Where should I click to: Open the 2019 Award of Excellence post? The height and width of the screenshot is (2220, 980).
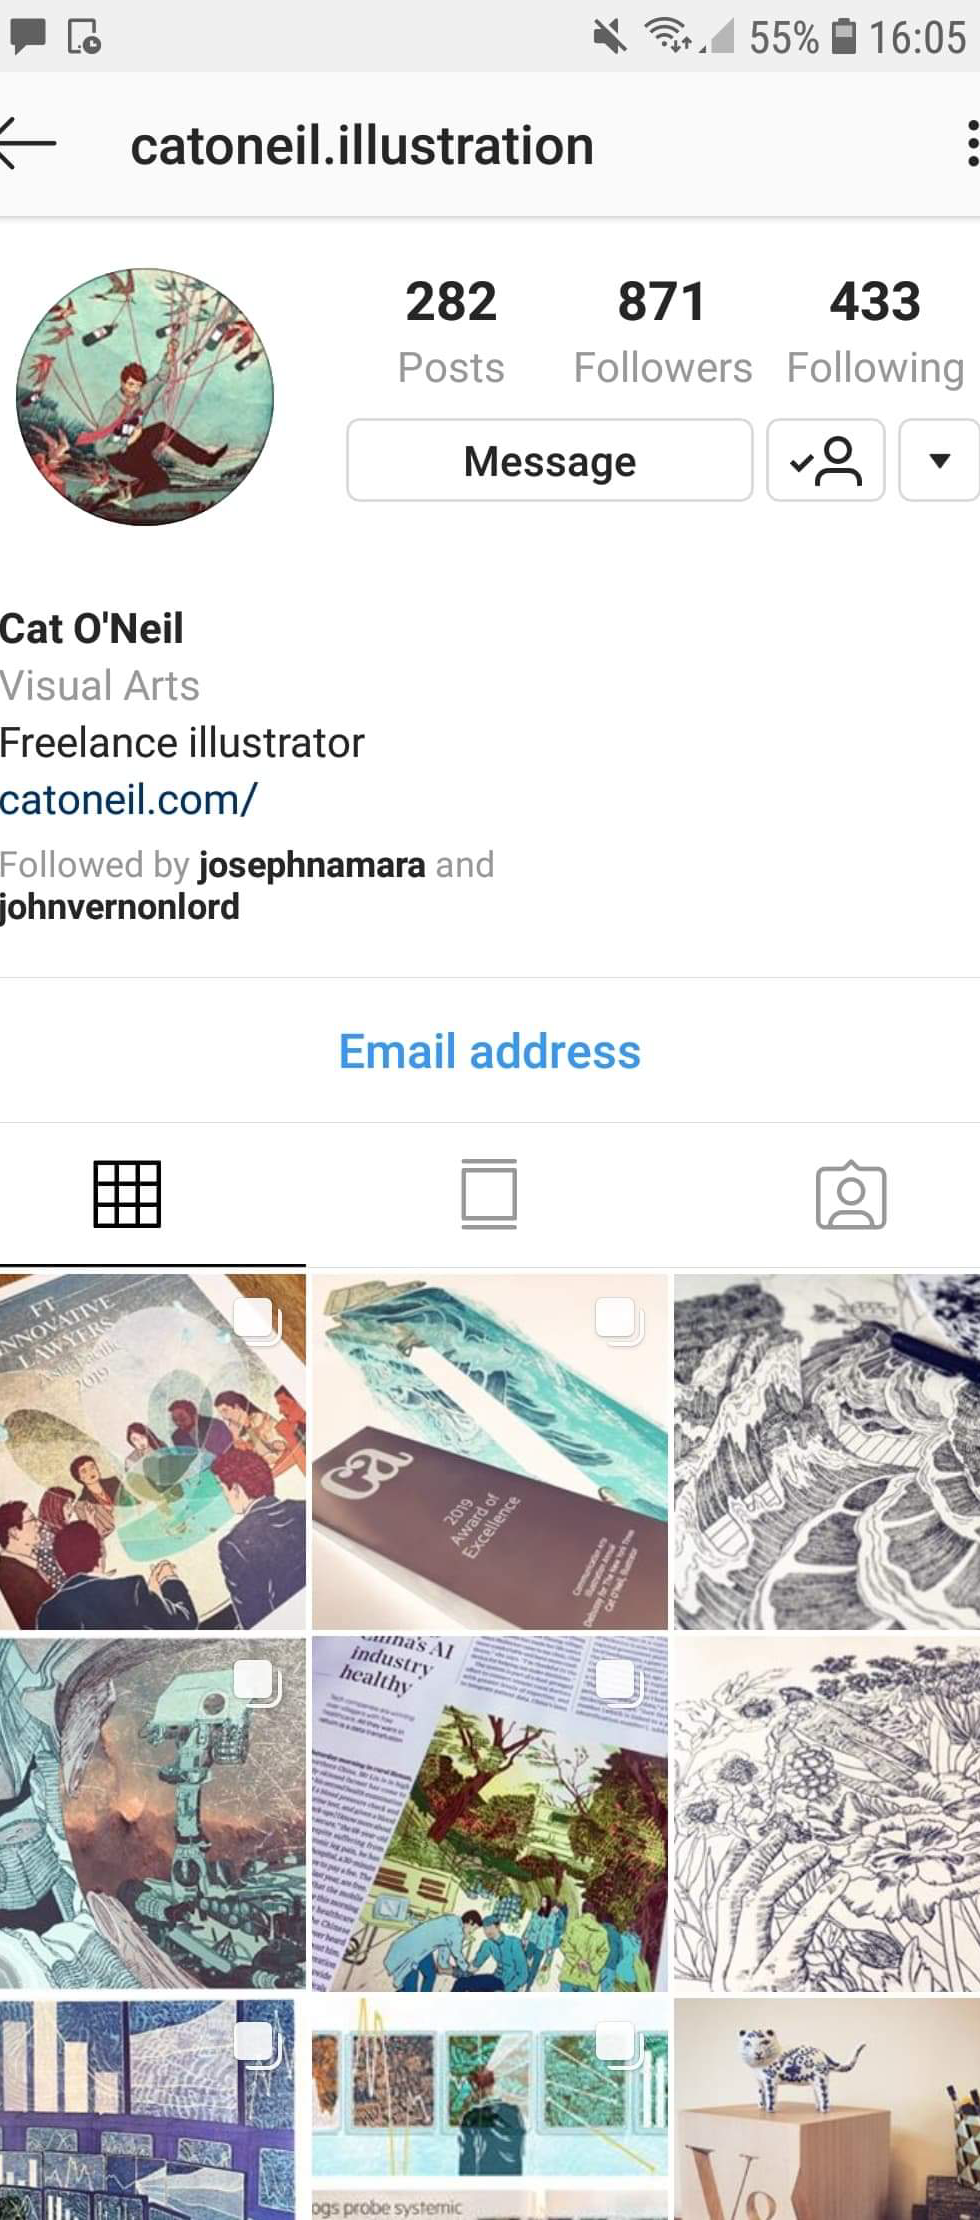(x=489, y=1451)
